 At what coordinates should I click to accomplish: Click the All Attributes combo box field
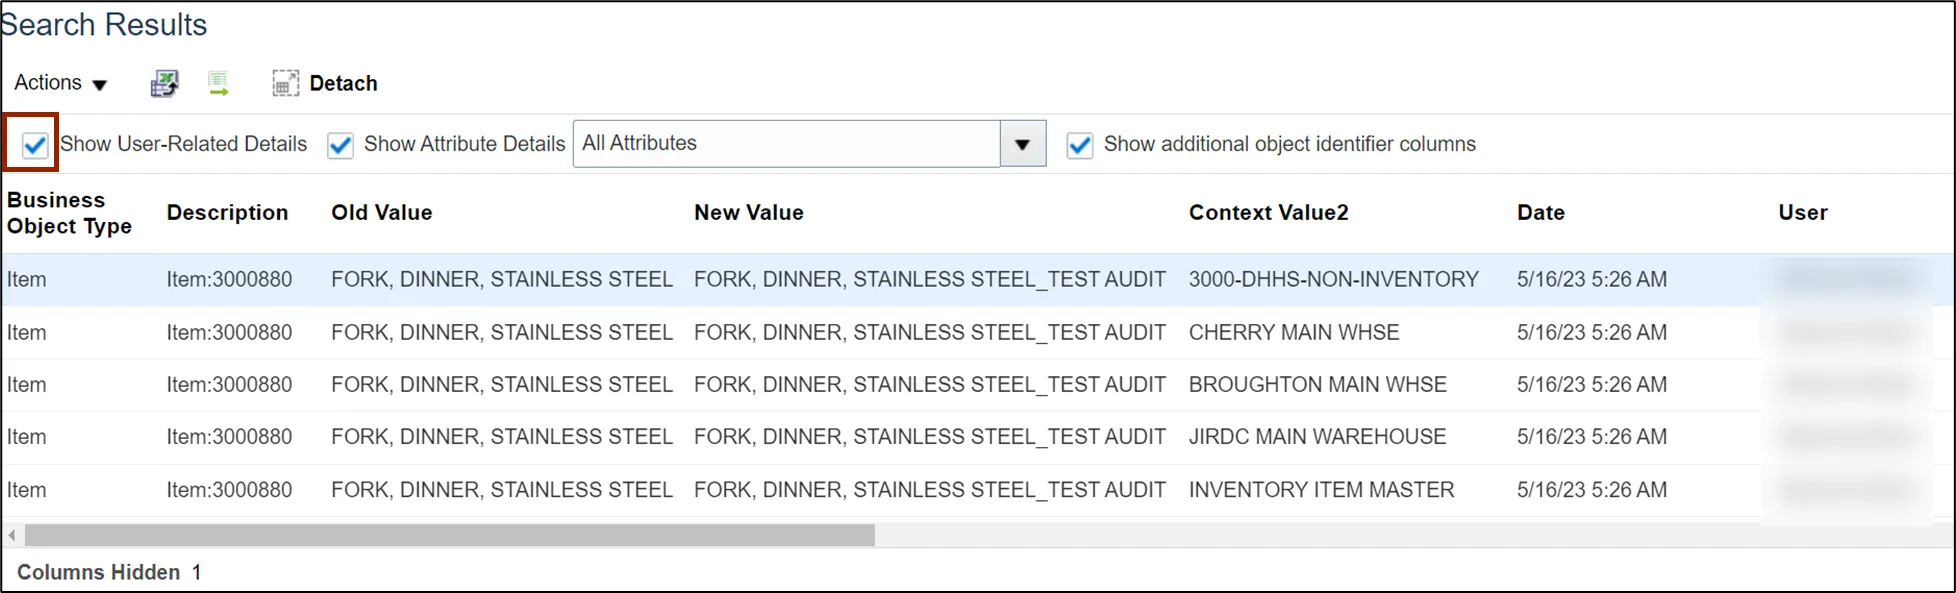[786, 144]
